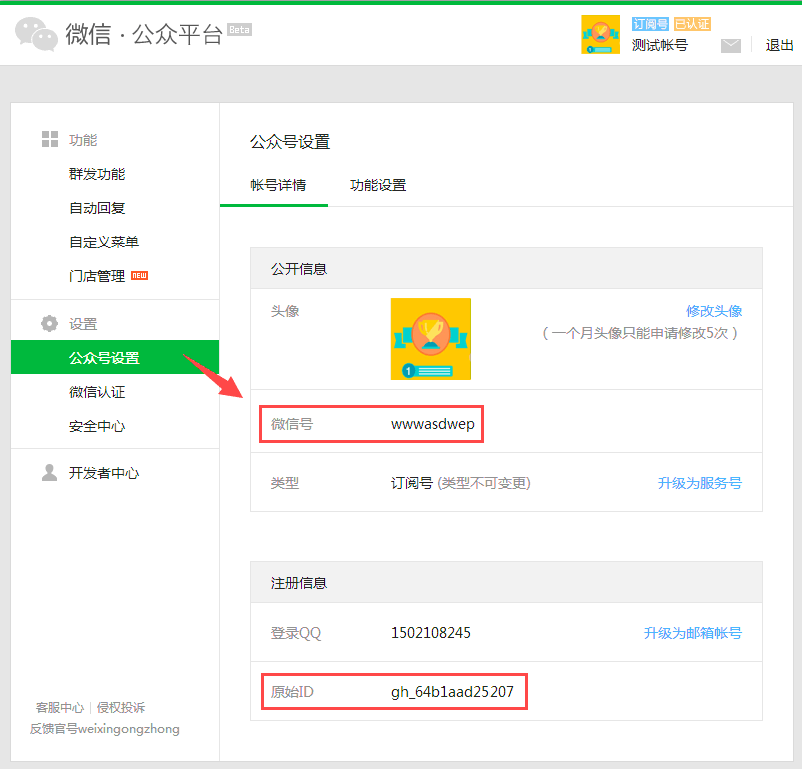Open 客服中心 footer link
802x769 pixels.
(x=60, y=708)
